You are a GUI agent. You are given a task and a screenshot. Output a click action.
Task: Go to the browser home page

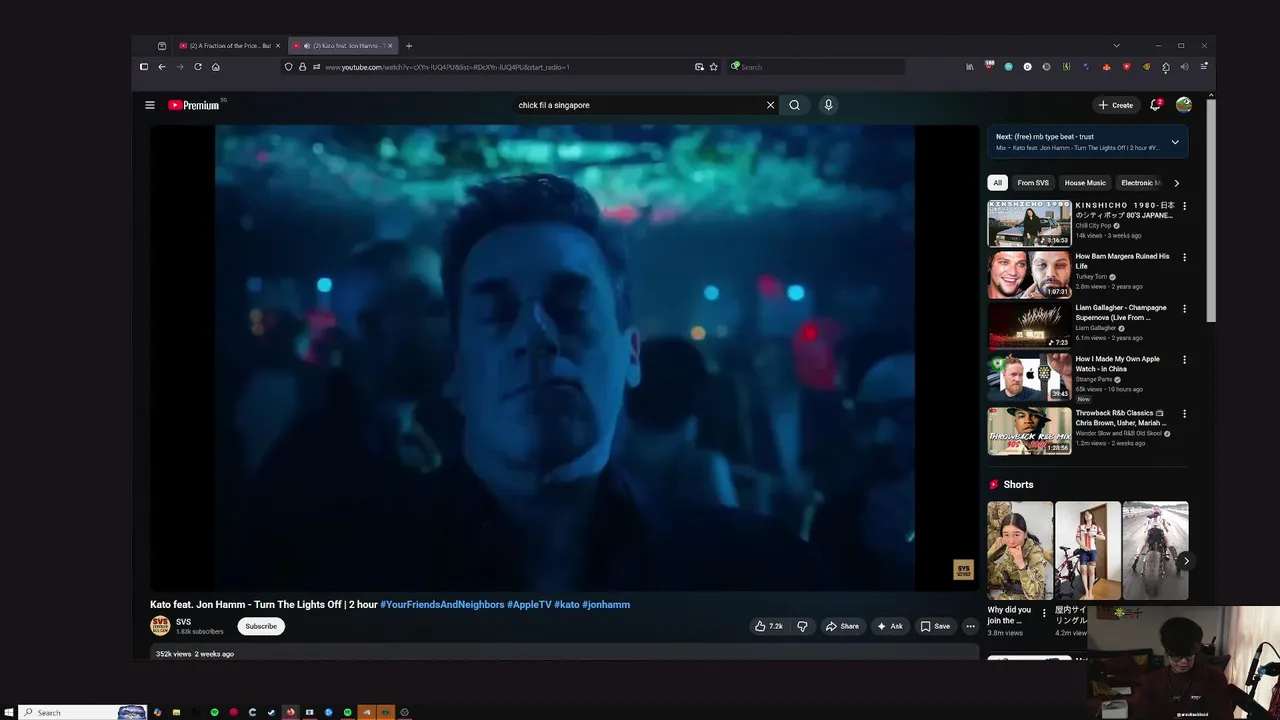[x=216, y=67]
